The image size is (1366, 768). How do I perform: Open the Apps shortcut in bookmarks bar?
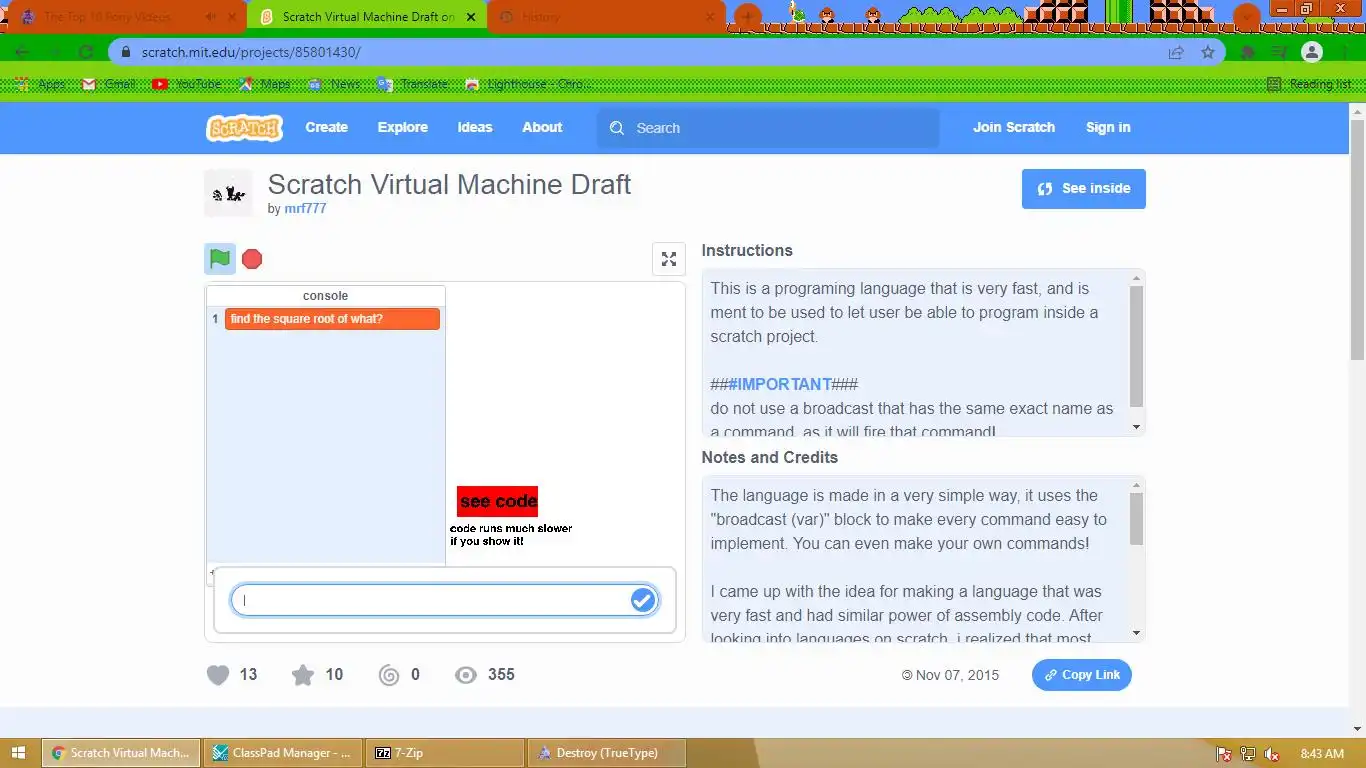(41, 84)
